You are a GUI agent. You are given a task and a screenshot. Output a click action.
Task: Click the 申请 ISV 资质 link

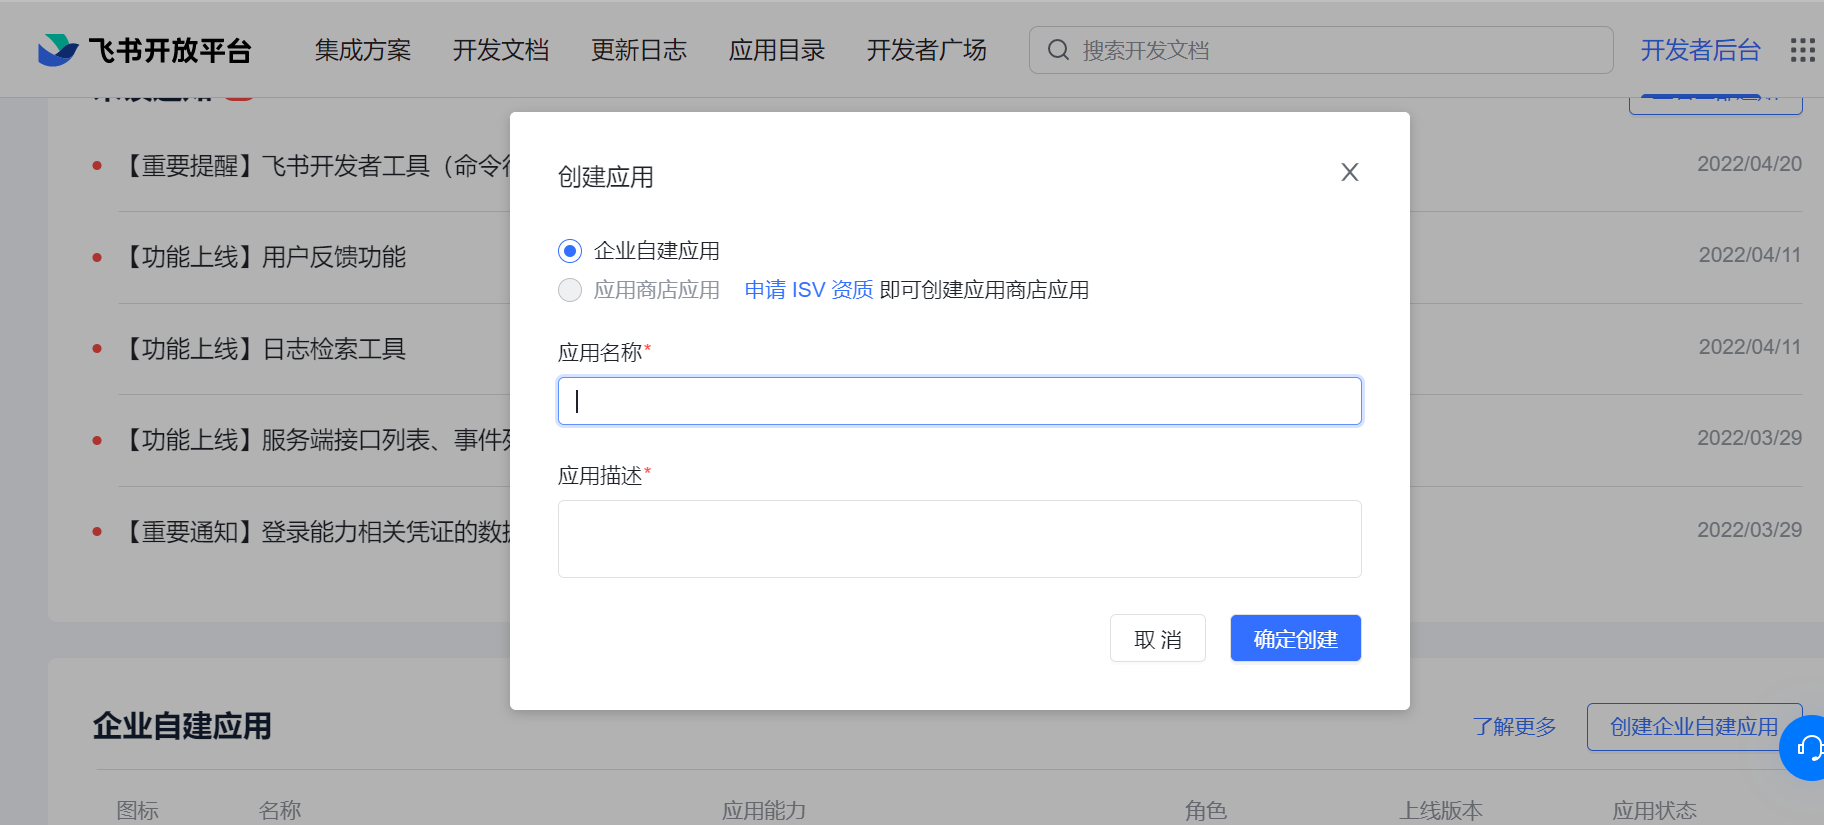808,290
